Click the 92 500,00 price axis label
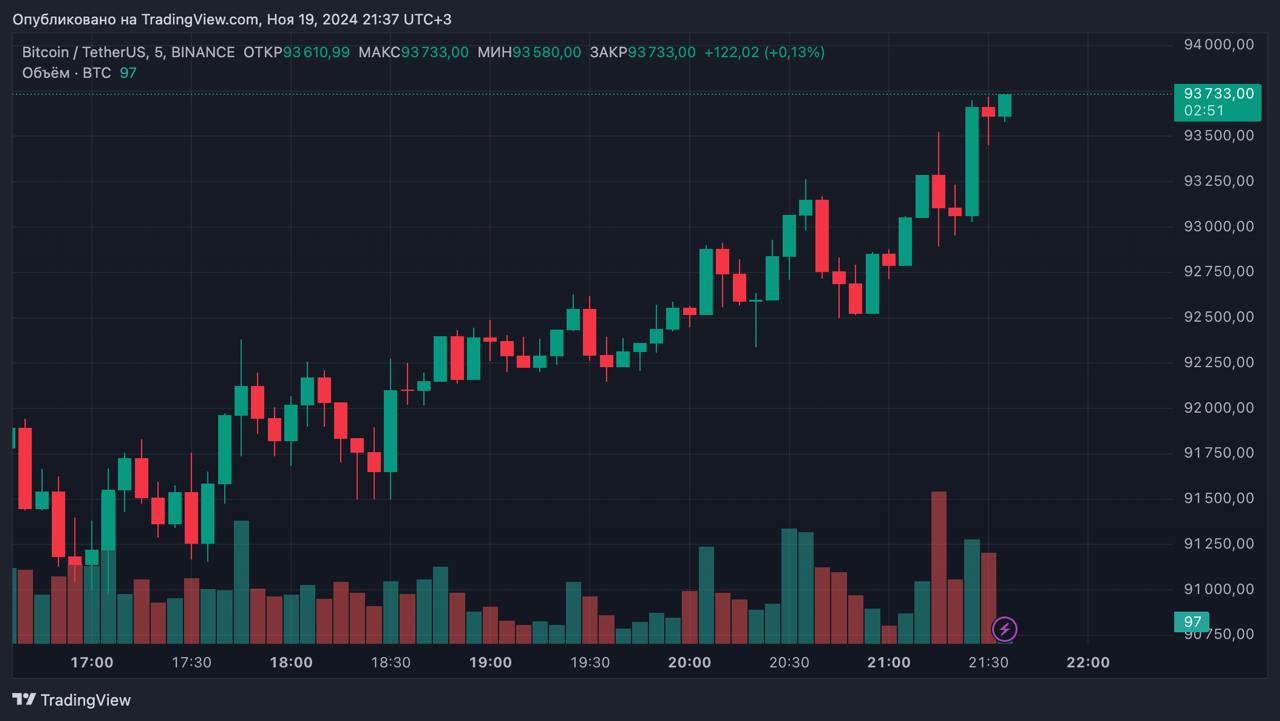 click(x=1218, y=317)
